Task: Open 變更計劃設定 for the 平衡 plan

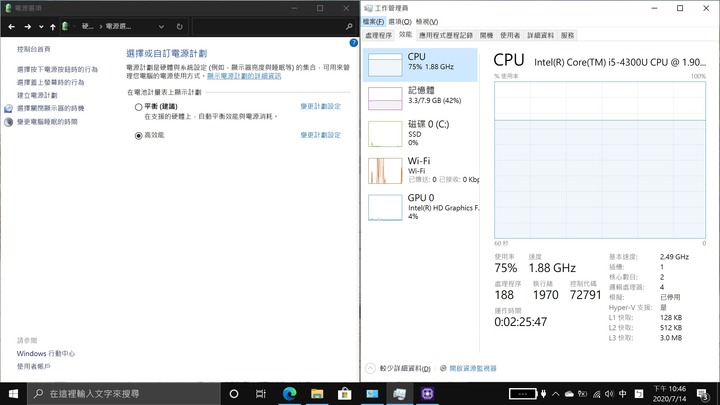Action: pyautogui.click(x=321, y=106)
